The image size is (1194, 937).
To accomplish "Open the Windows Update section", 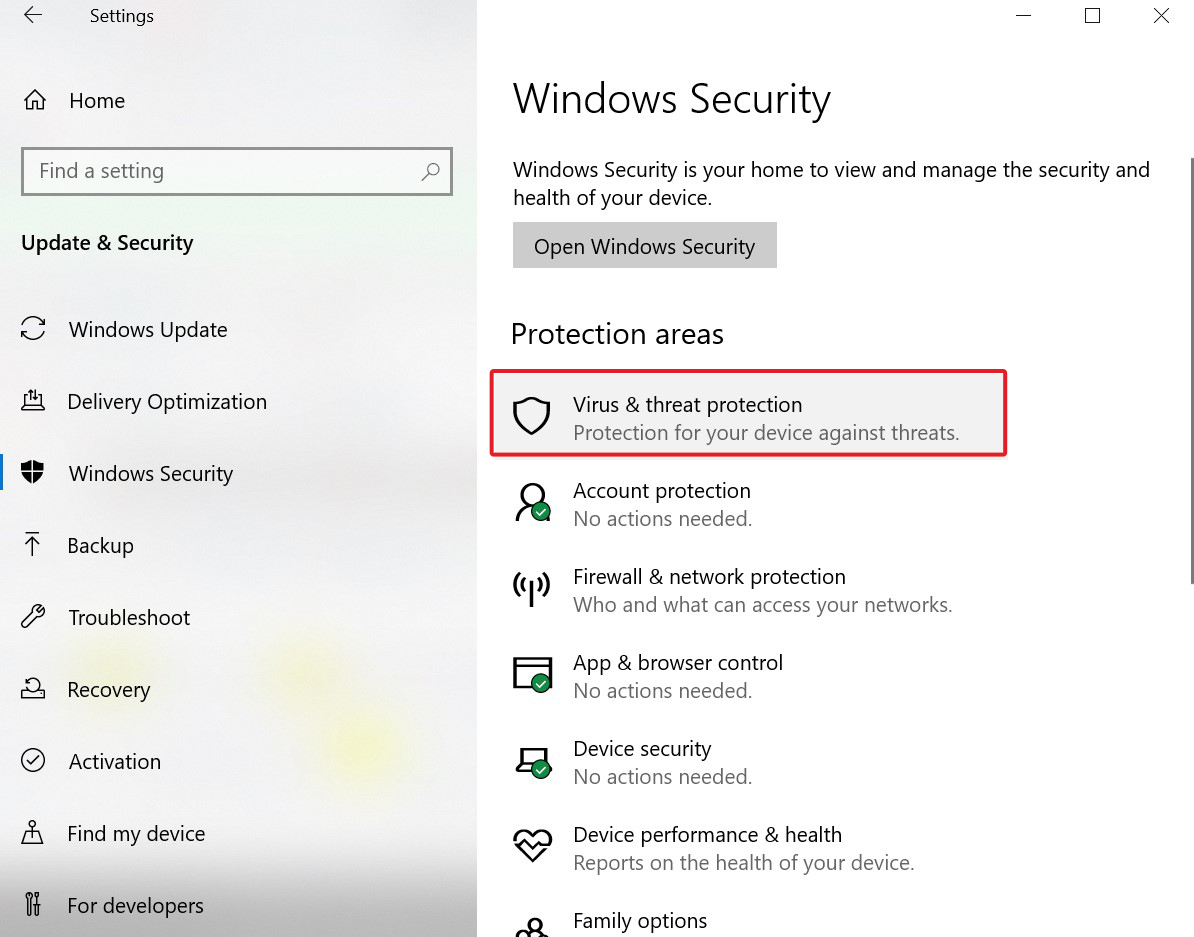I will [147, 330].
